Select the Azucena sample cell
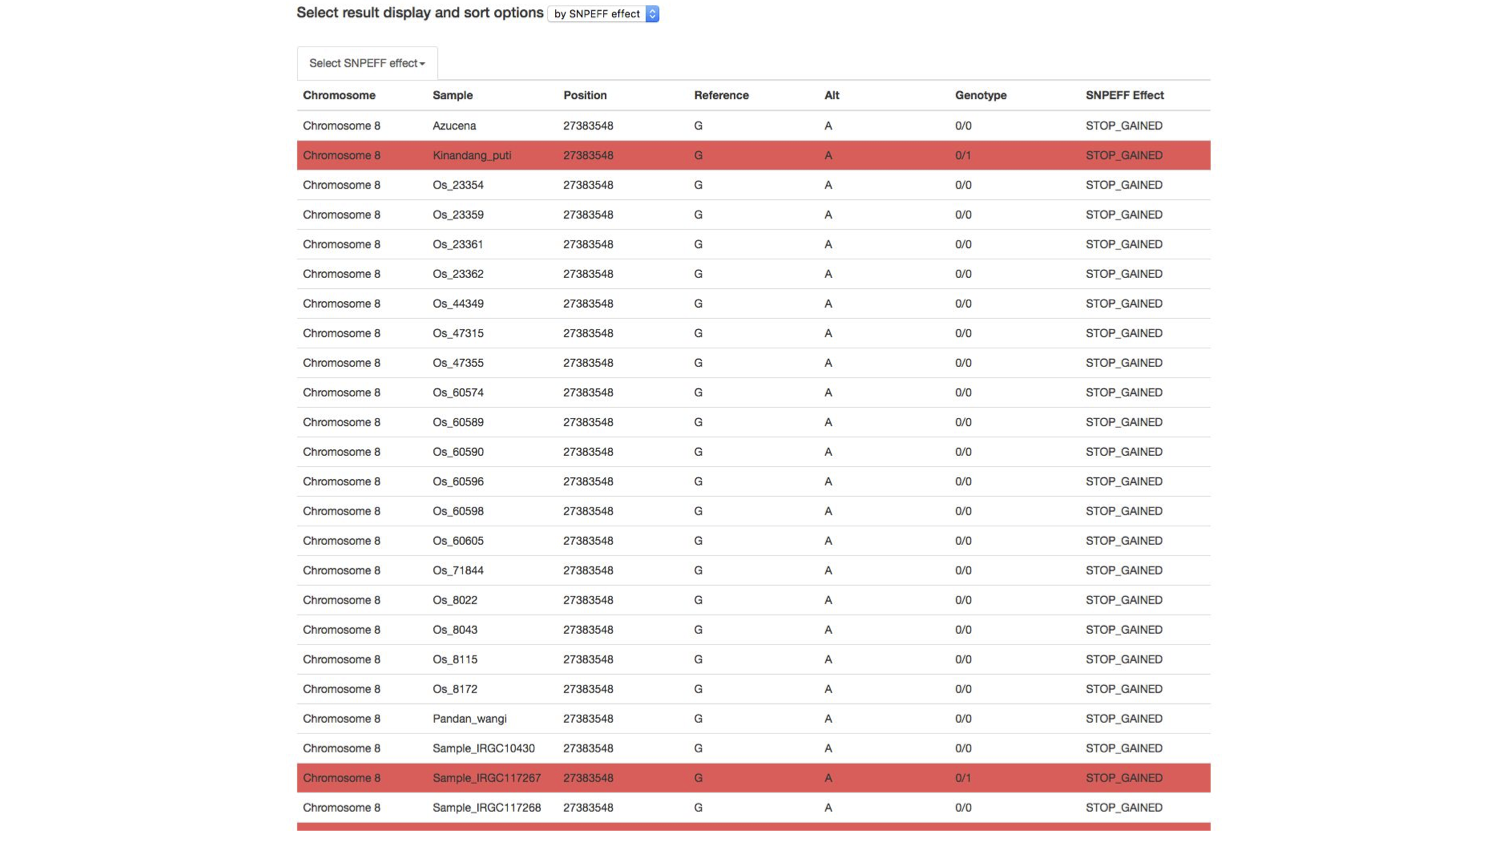The height and width of the screenshot is (843, 1500). 454,126
